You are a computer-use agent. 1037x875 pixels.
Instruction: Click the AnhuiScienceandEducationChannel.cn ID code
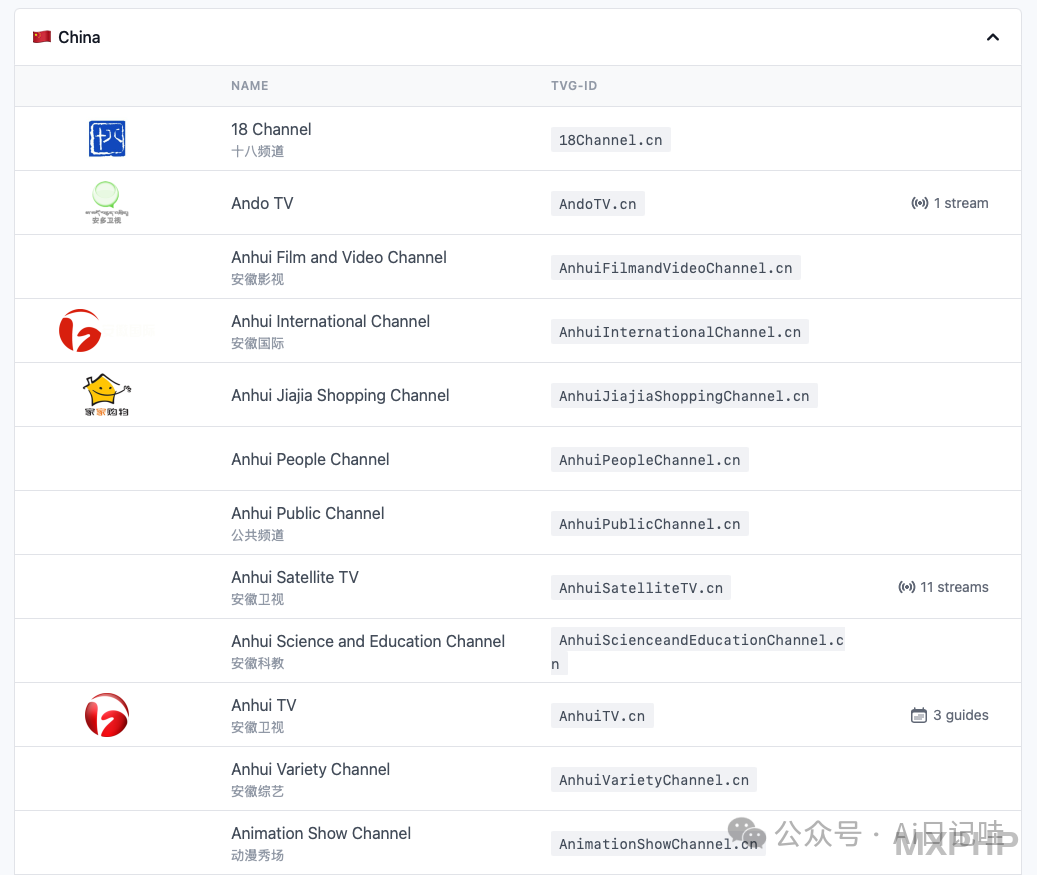point(698,651)
